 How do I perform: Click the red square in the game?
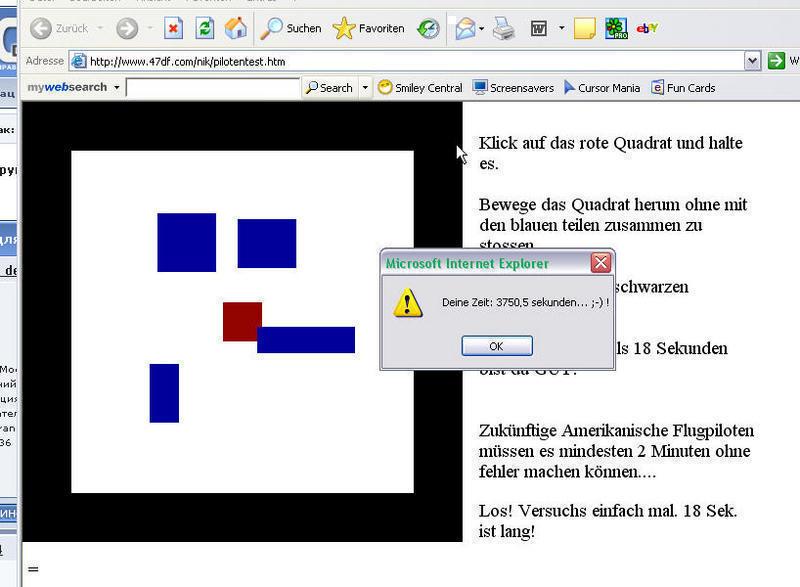point(241,320)
